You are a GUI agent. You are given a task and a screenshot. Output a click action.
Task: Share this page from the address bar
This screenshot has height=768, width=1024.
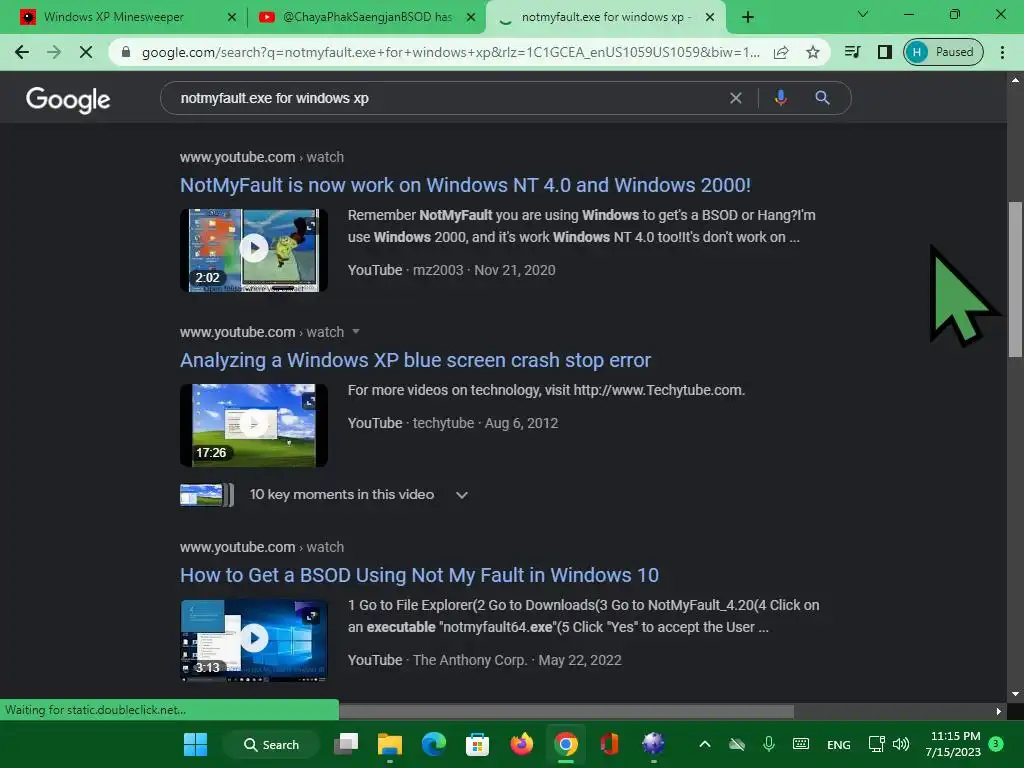pos(781,52)
